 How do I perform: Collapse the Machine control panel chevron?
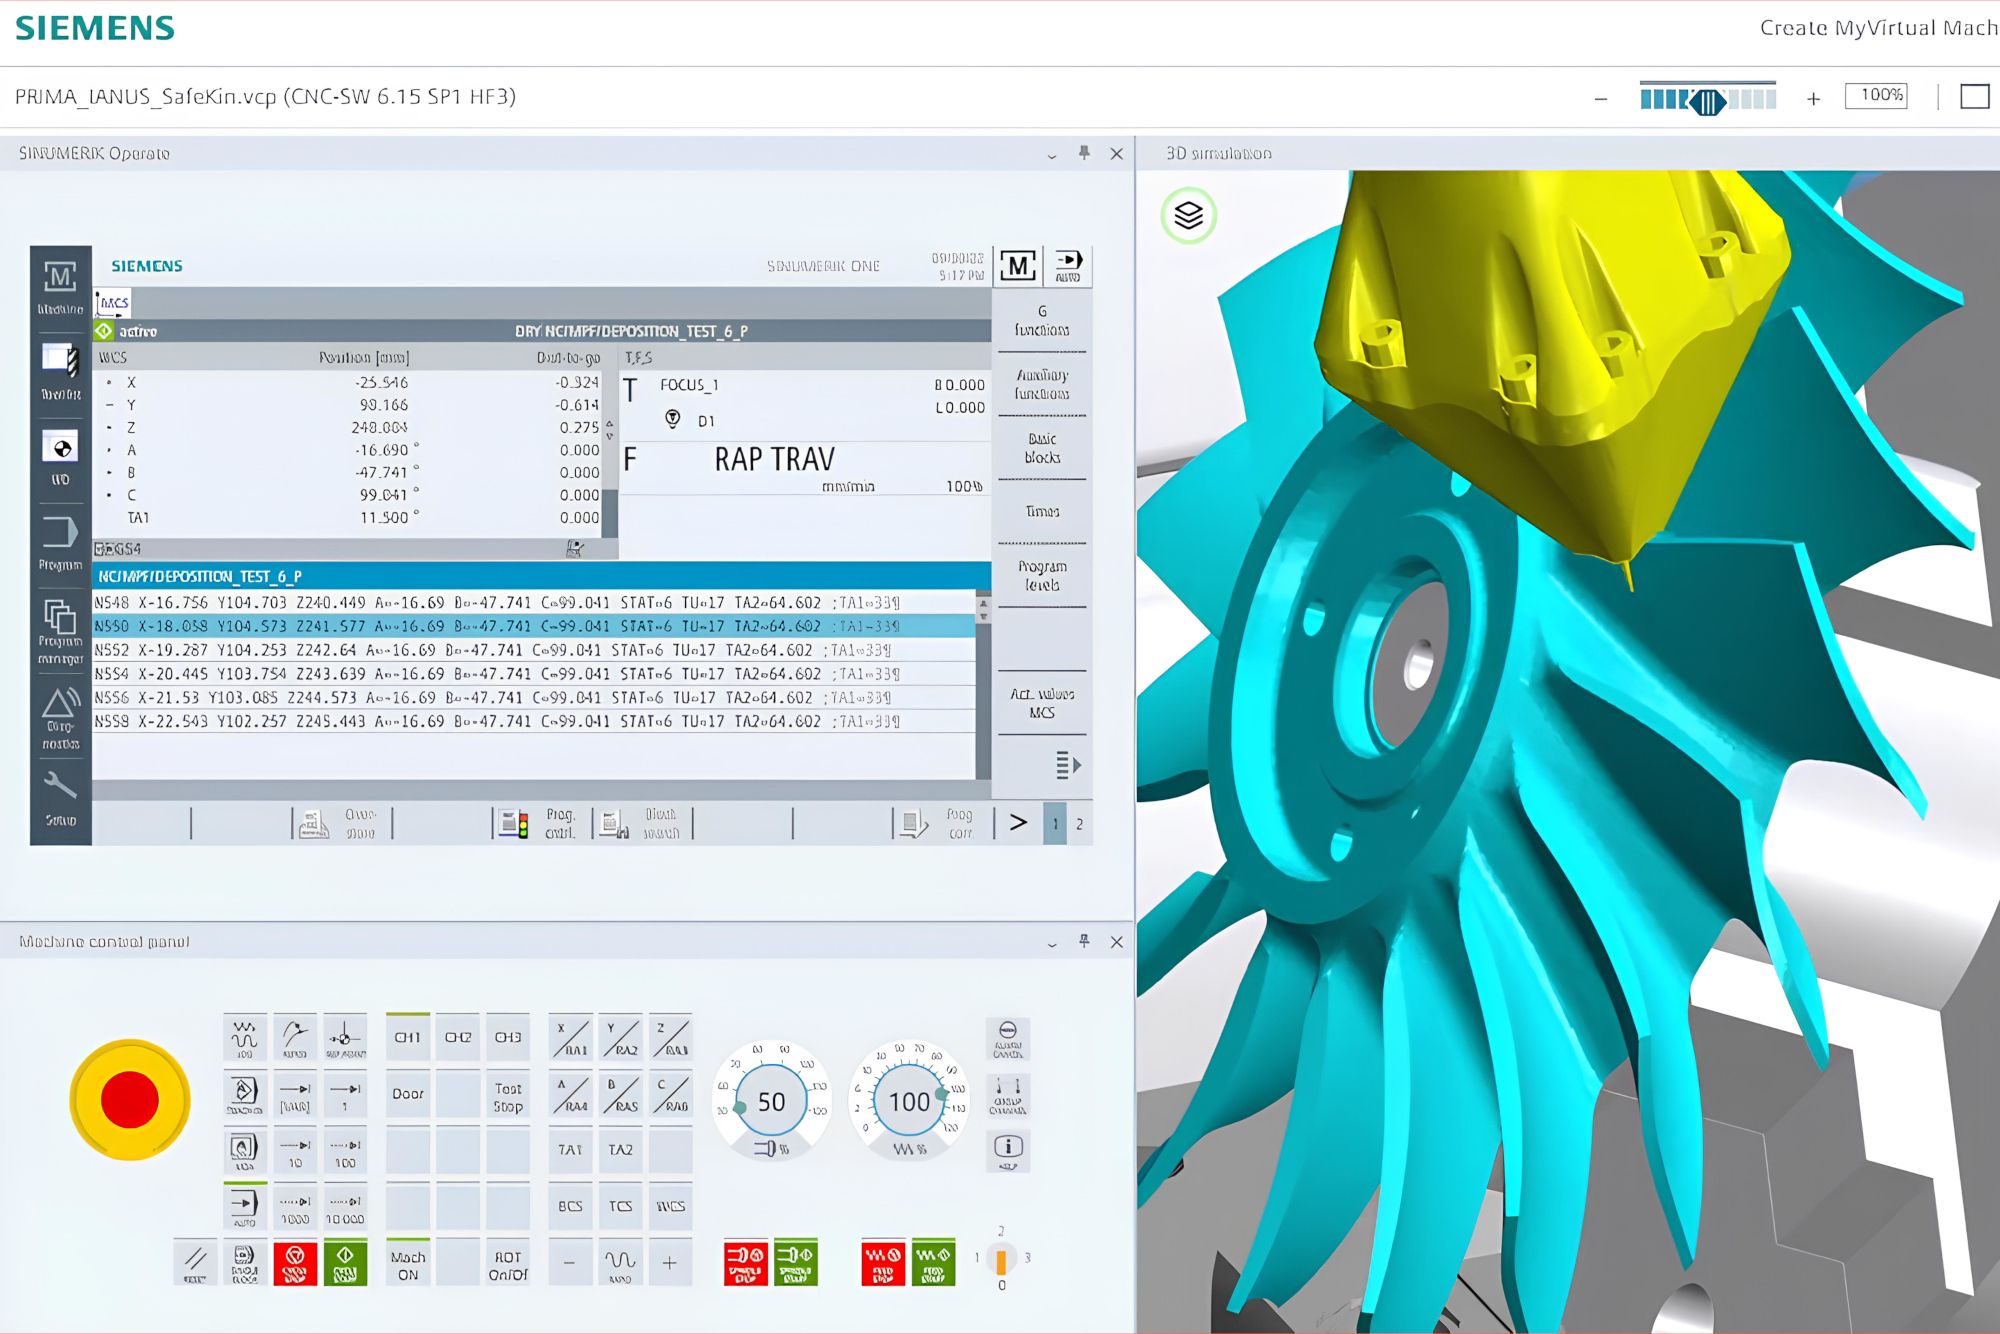coord(1052,943)
